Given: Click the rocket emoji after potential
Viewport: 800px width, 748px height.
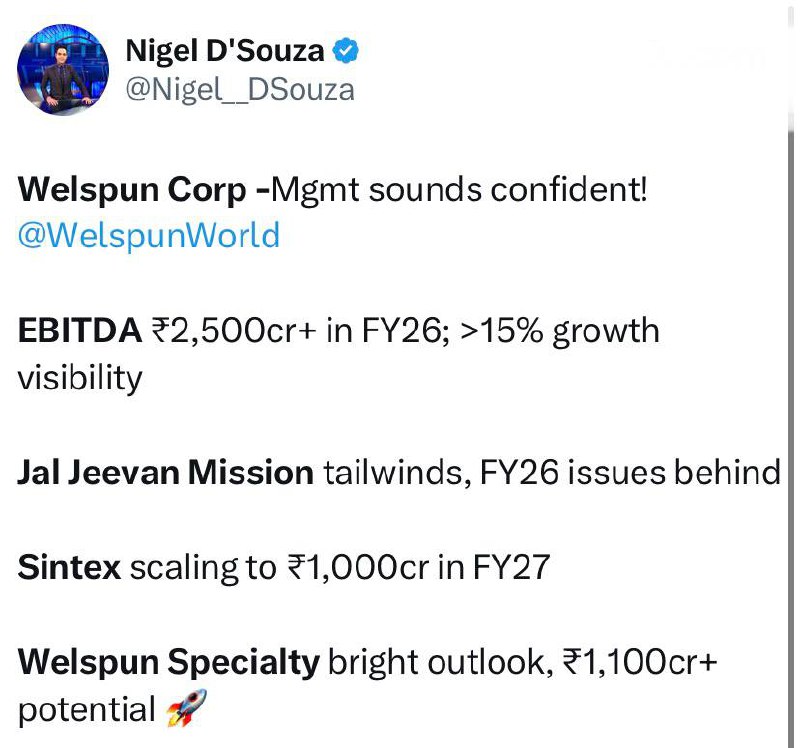Looking at the screenshot, I should coord(187,708).
